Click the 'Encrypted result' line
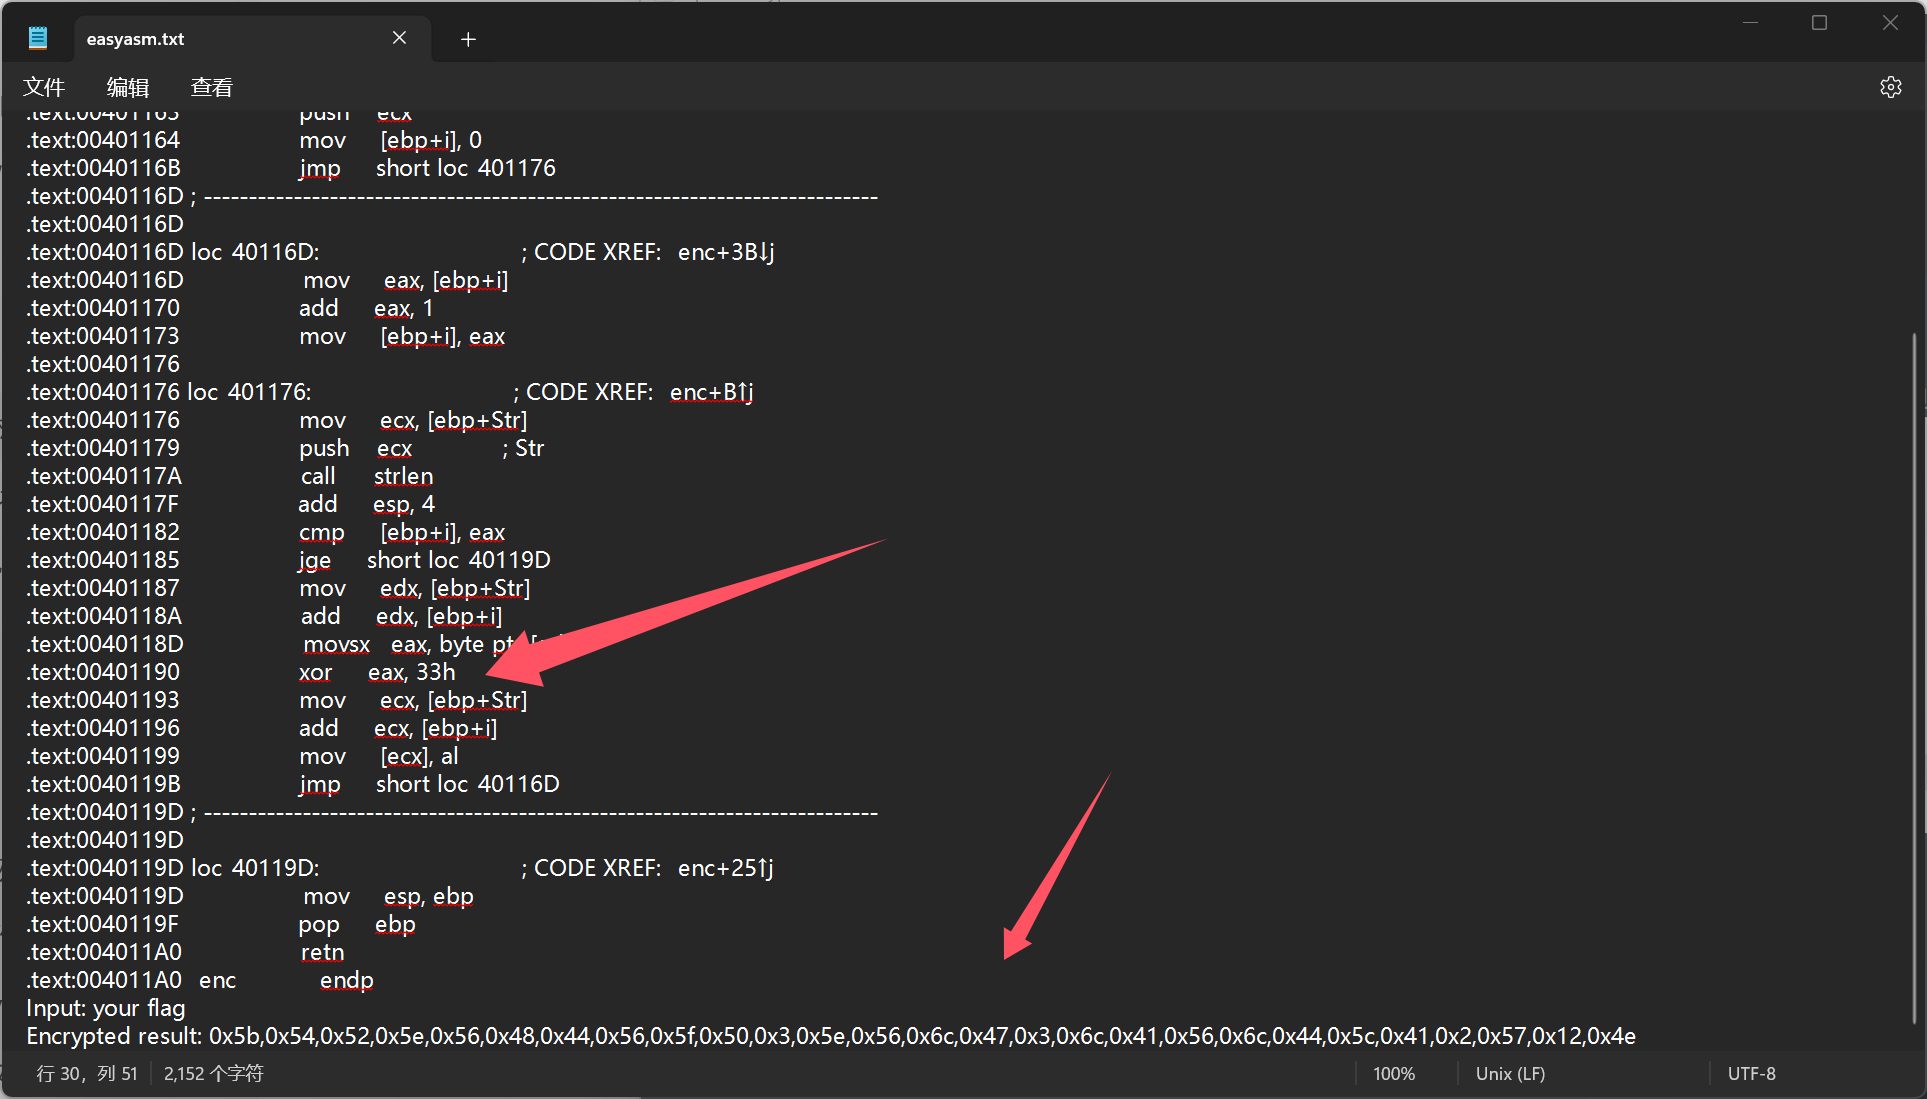The width and height of the screenshot is (1927, 1099). pyautogui.click(x=831, y=1036)
